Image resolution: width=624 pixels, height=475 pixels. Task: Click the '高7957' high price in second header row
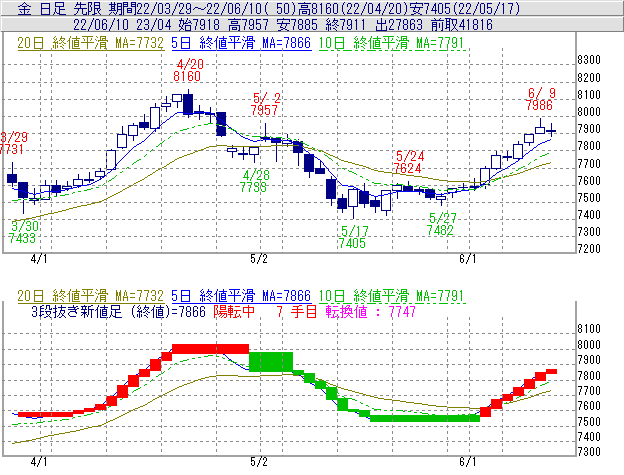click(249, 25)
